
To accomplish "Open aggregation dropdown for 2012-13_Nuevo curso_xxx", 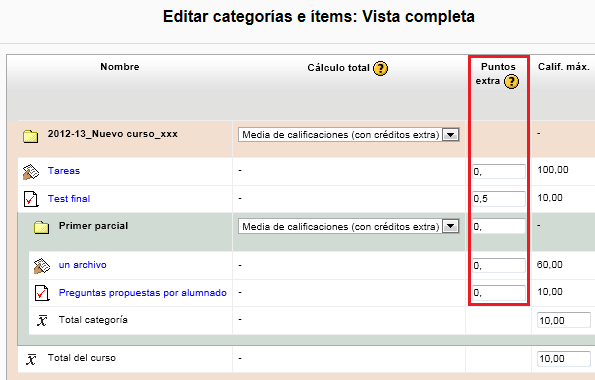I will 349,135.
